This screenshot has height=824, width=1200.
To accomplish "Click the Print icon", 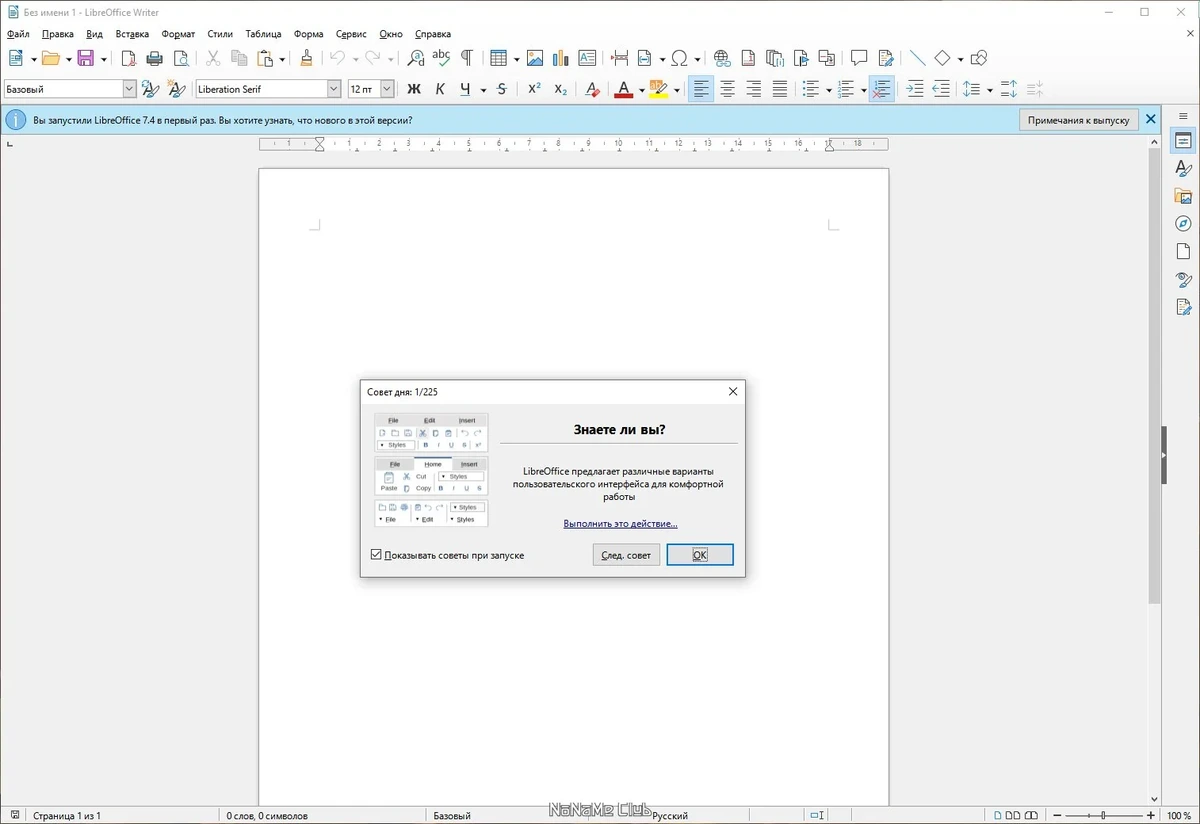I will [x=154, y=58].
